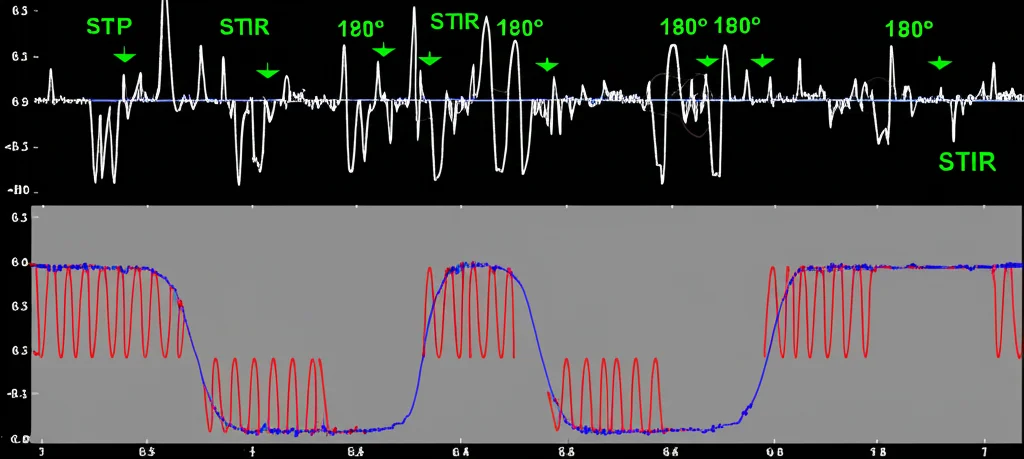1024x459 pixels.
Task: Click the STIR label between two 180° labels
Action: 456,21
